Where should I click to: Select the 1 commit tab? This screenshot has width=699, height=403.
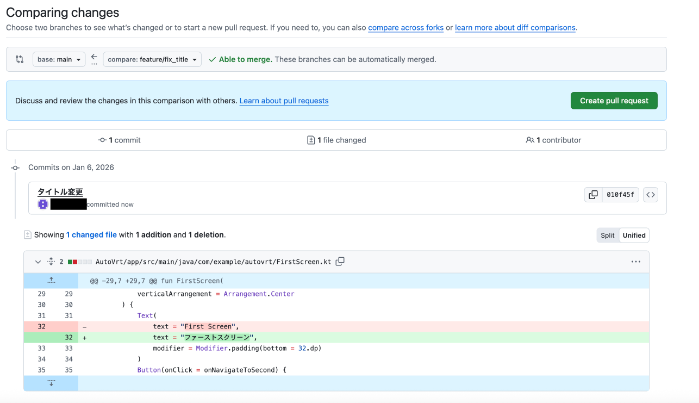click(119, 140)
